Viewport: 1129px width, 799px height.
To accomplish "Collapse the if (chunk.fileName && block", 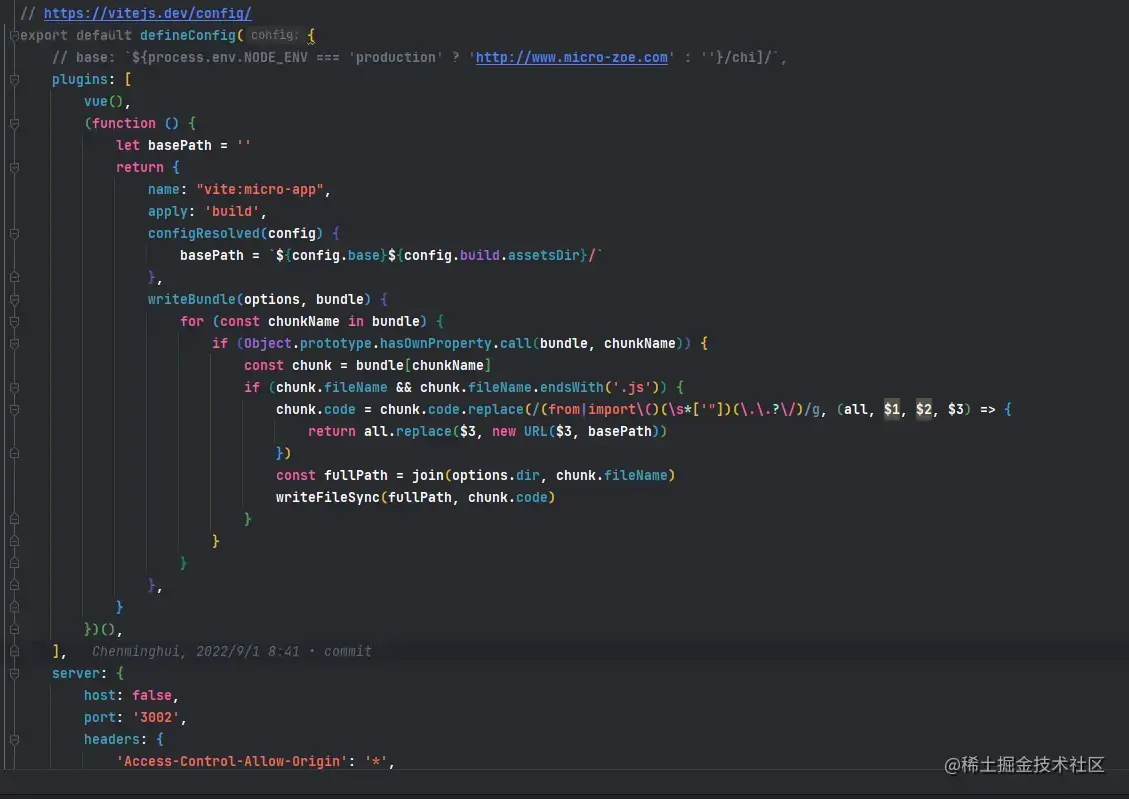I will tap(14, 388).
